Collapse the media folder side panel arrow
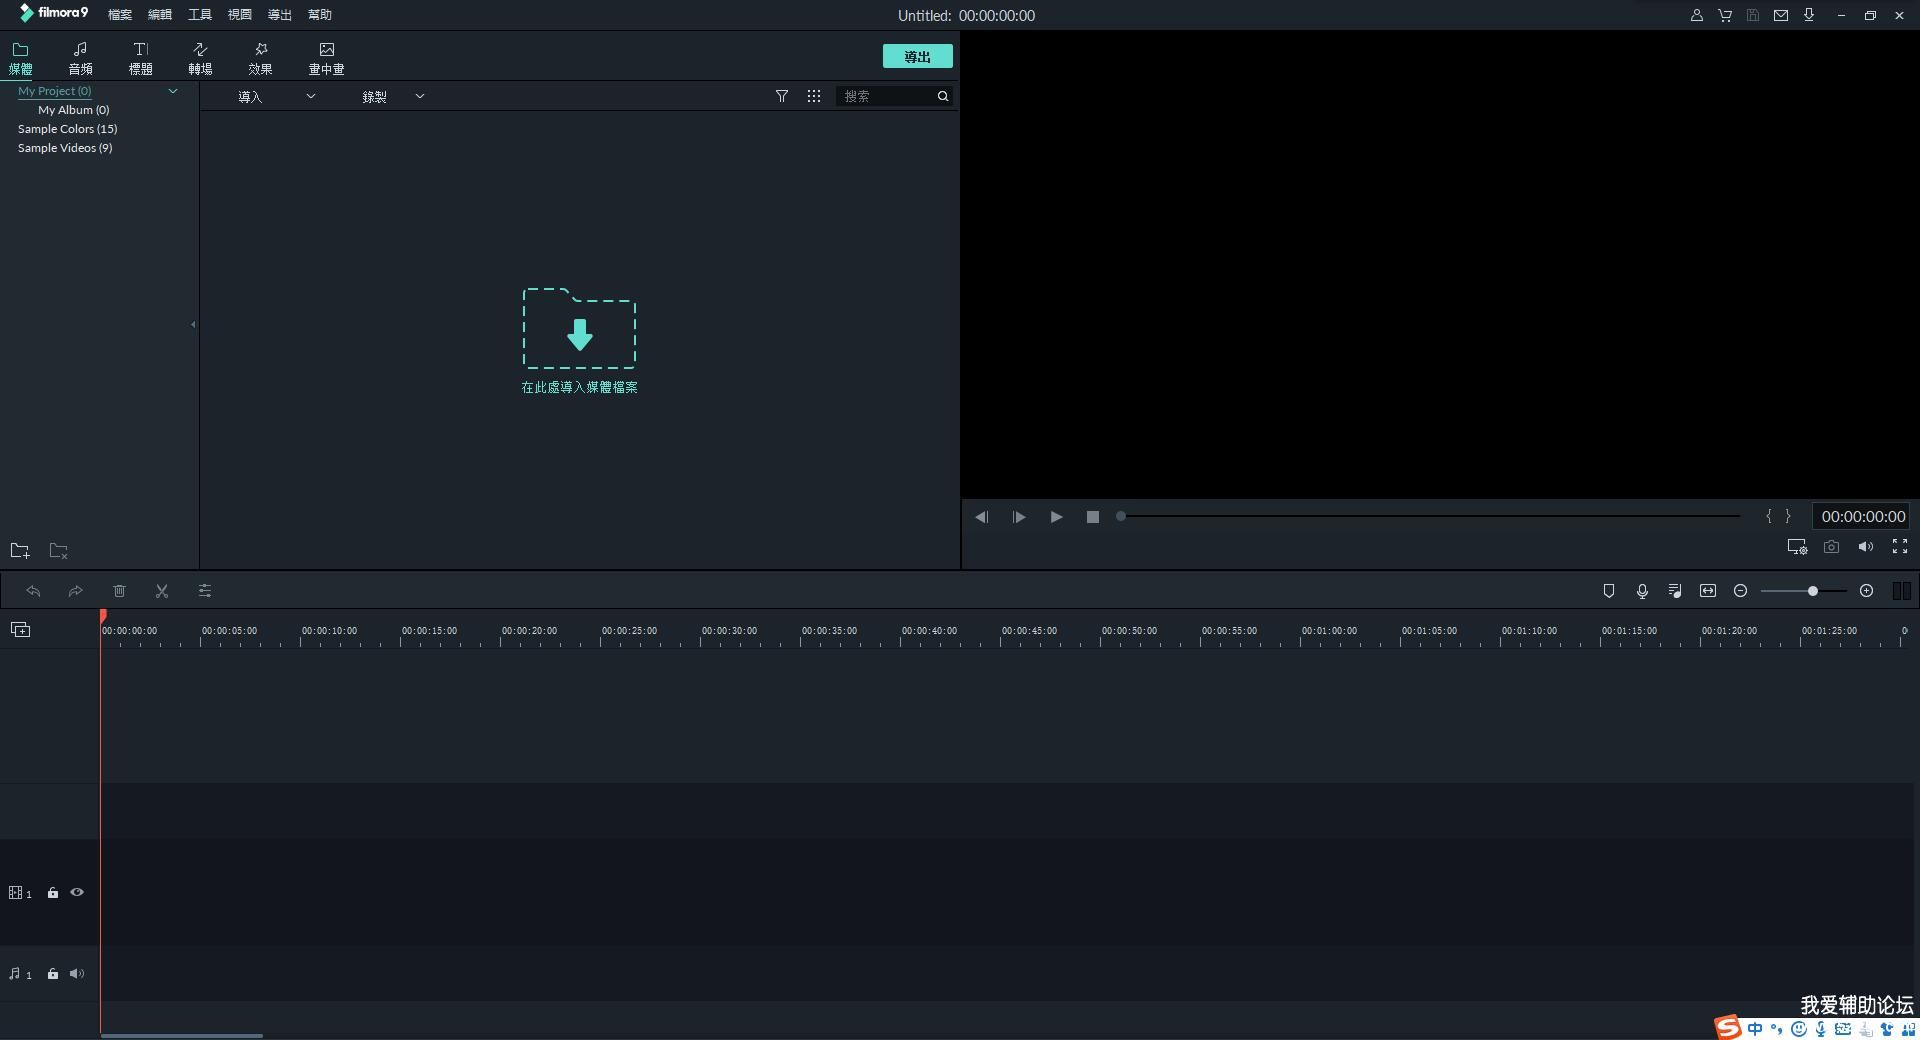Image resolution: width=1920 pixels, height=1040 pixels. pyautogui.click(x=193, y=324)
